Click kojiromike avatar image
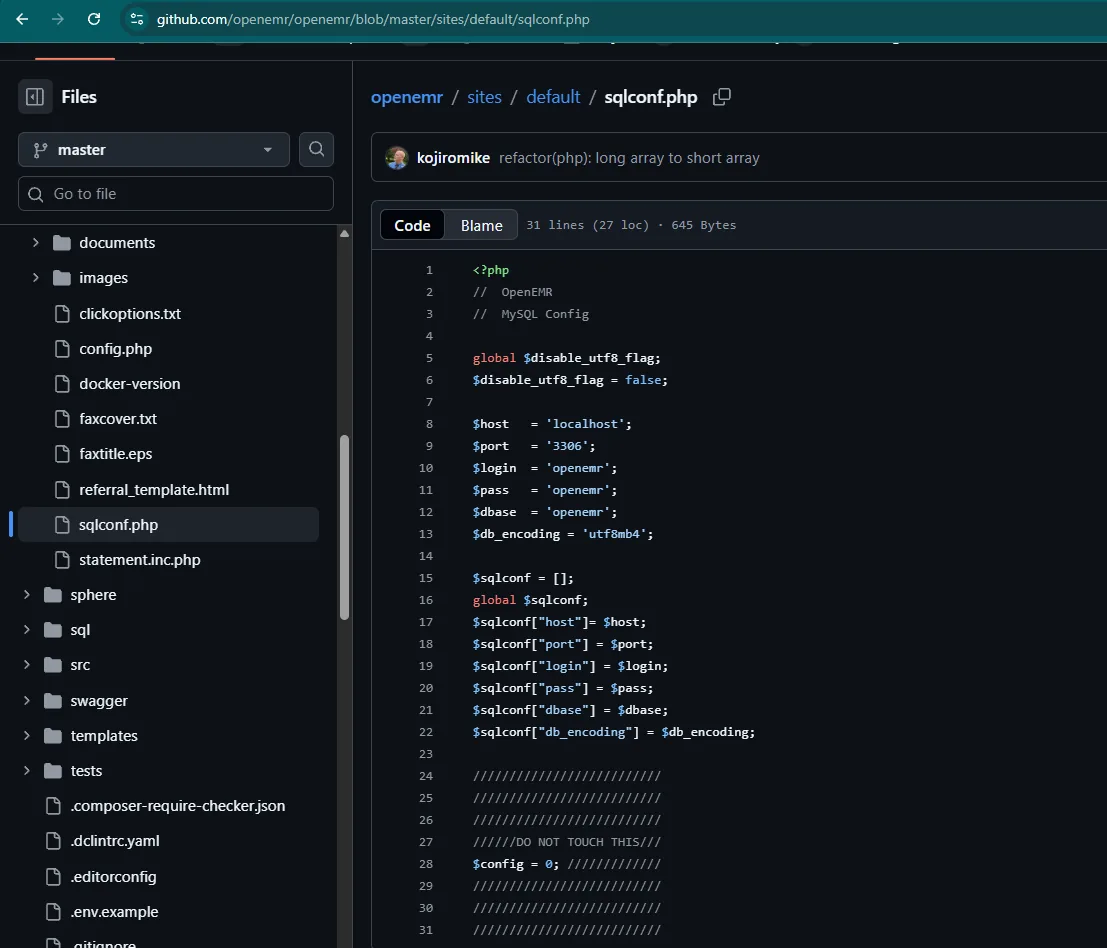Viewport: 1107px width, 948px height. tap(397, 158)
